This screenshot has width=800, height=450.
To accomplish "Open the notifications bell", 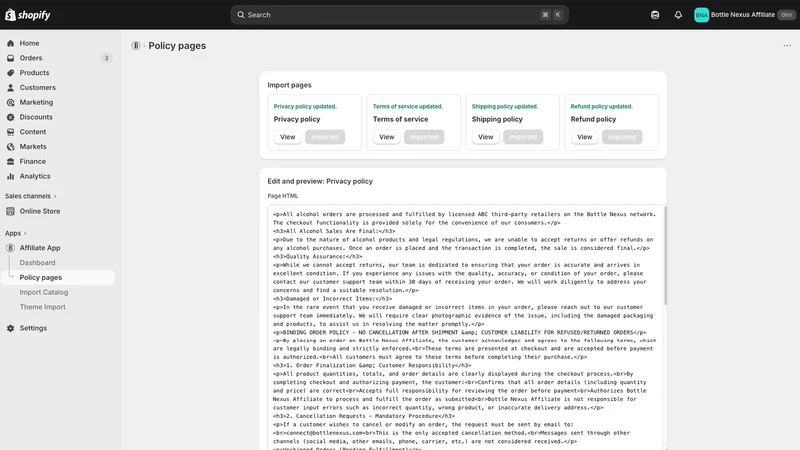I will tap(678, 15).
